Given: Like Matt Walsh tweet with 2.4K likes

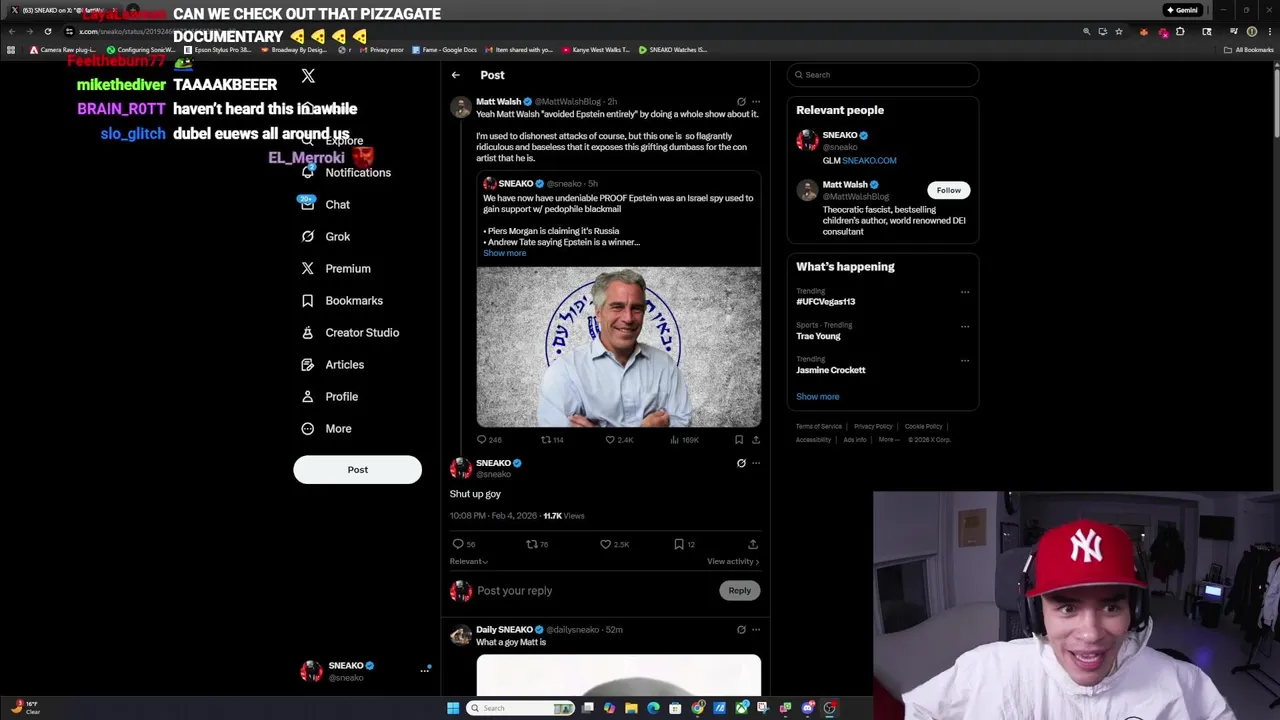Looking at the screenshot, I should click(x=619, y=439).
